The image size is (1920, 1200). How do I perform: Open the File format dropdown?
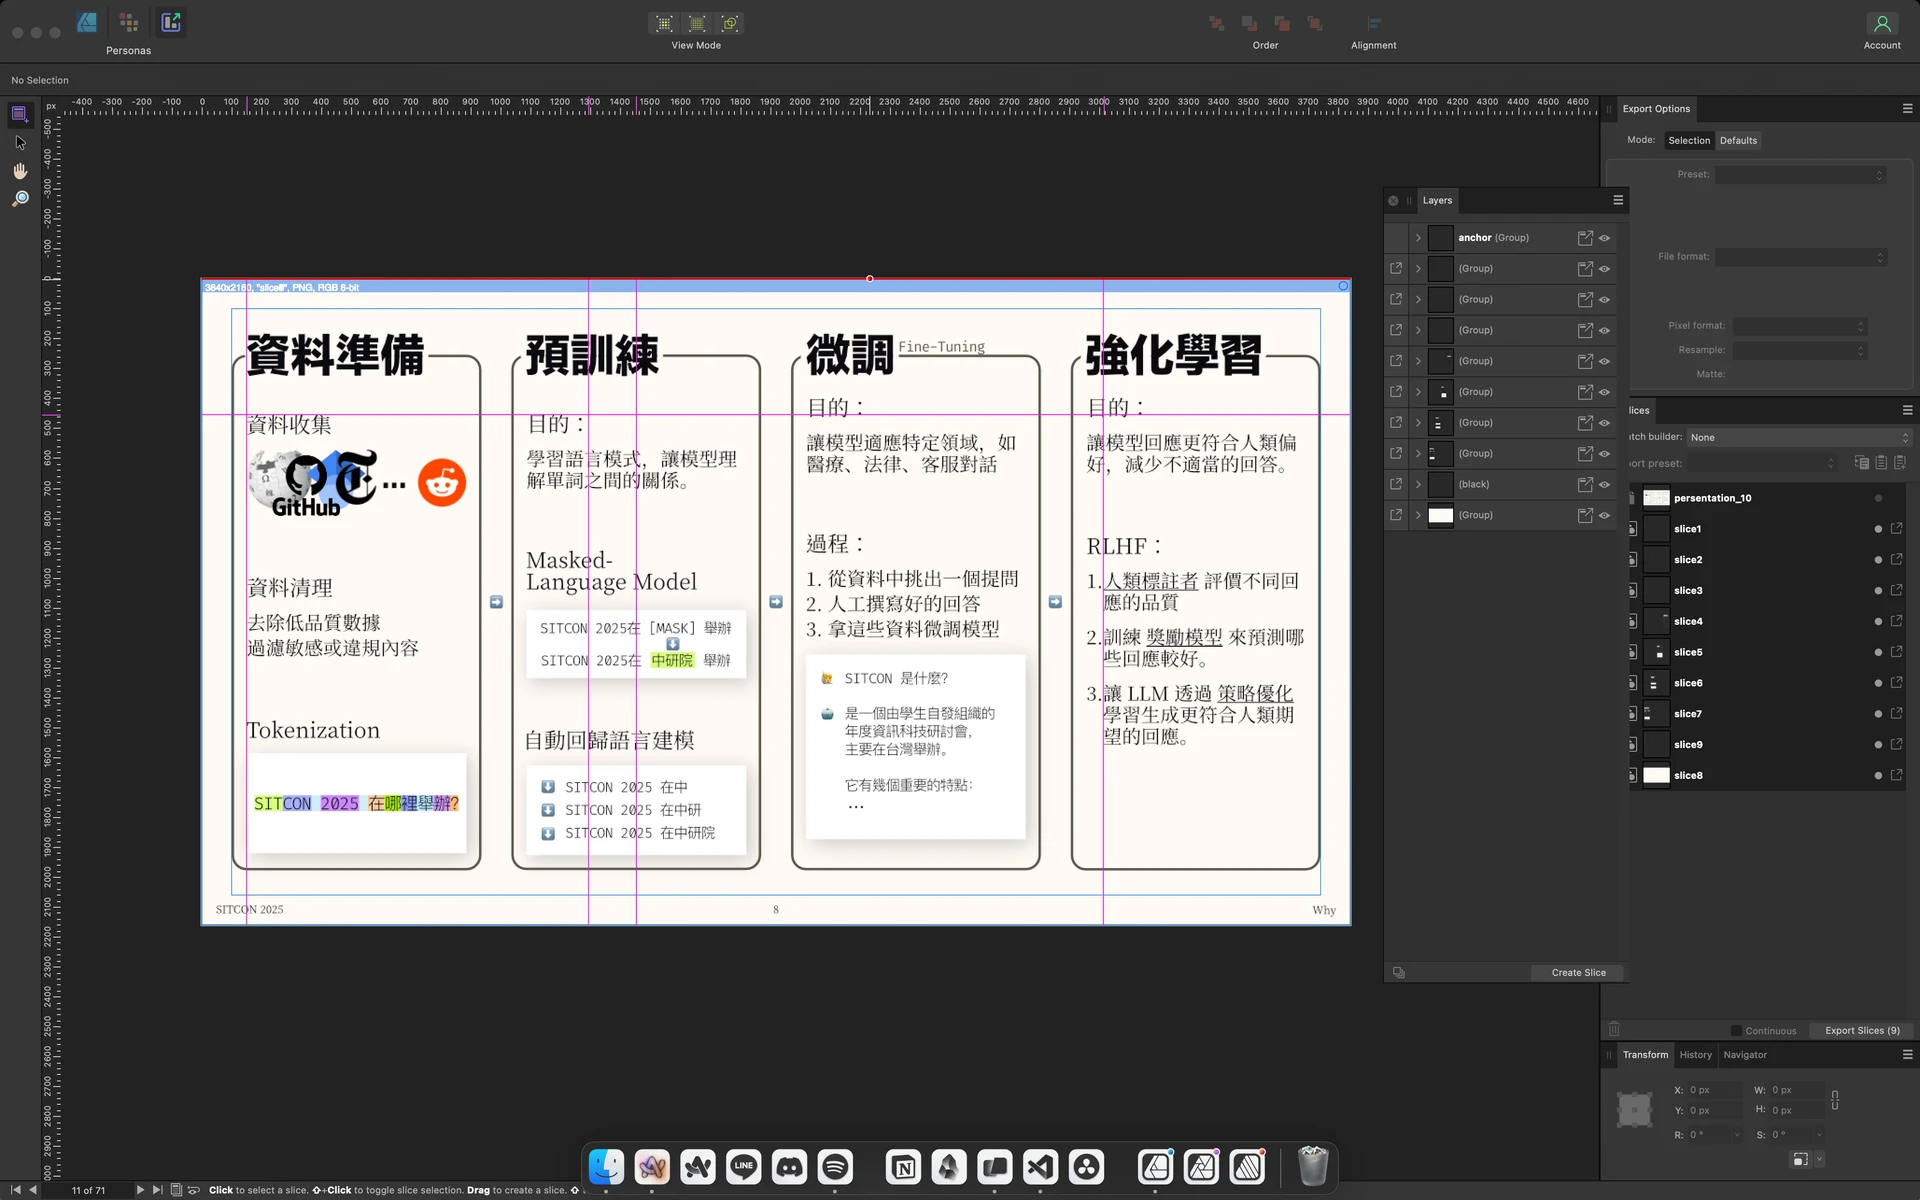click(x=1800, y=256)
